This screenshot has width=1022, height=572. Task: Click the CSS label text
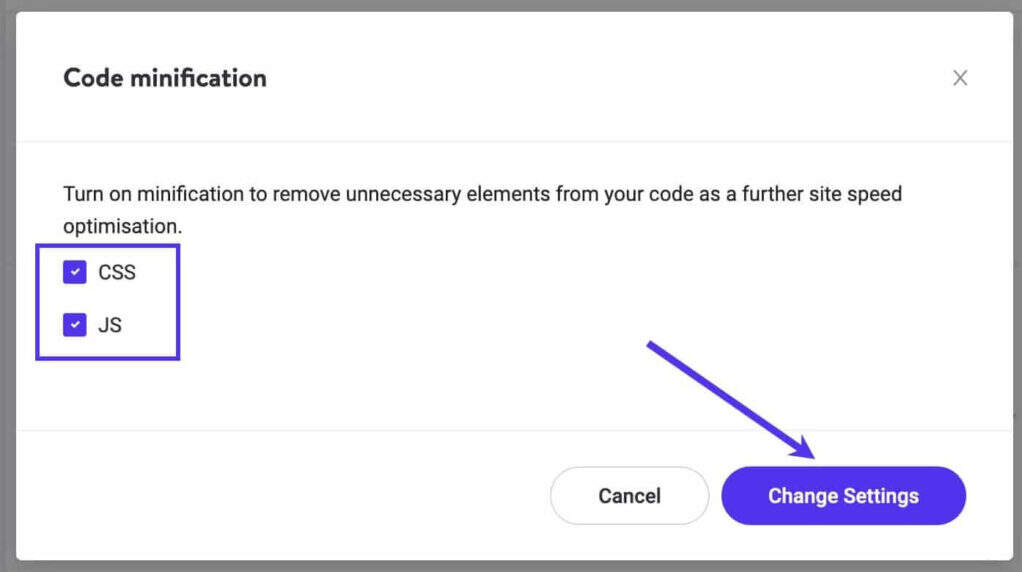pos(117,273)
